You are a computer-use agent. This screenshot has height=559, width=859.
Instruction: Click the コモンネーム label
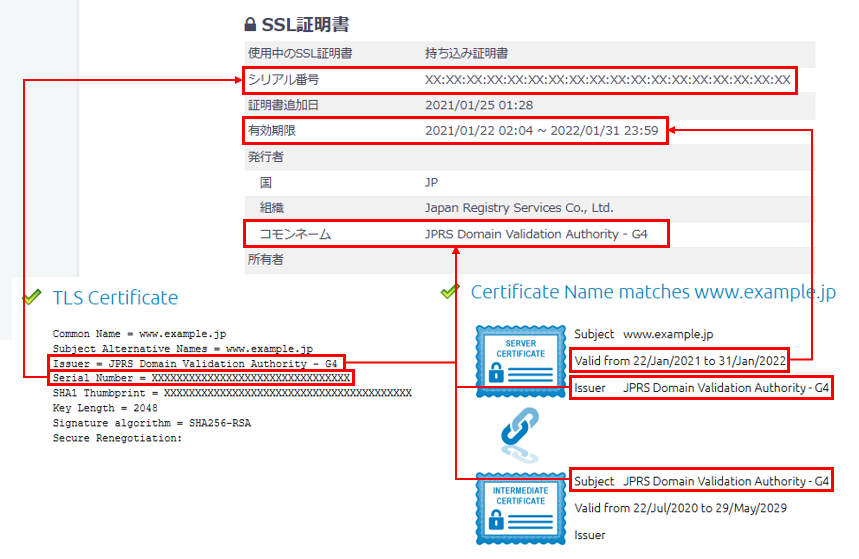[x=295, y=234]
